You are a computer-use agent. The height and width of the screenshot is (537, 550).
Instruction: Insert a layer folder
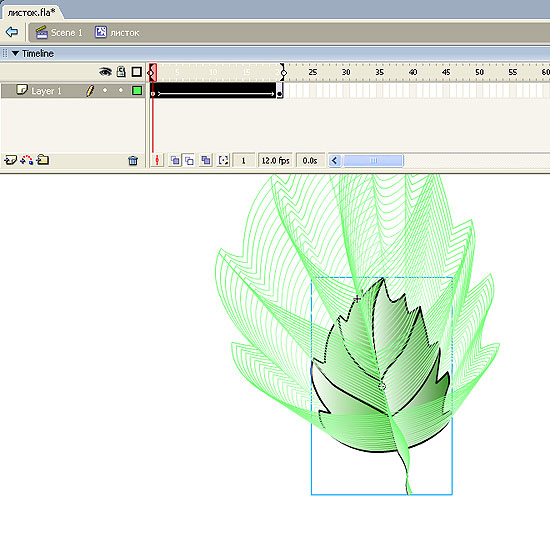point(43,160)
